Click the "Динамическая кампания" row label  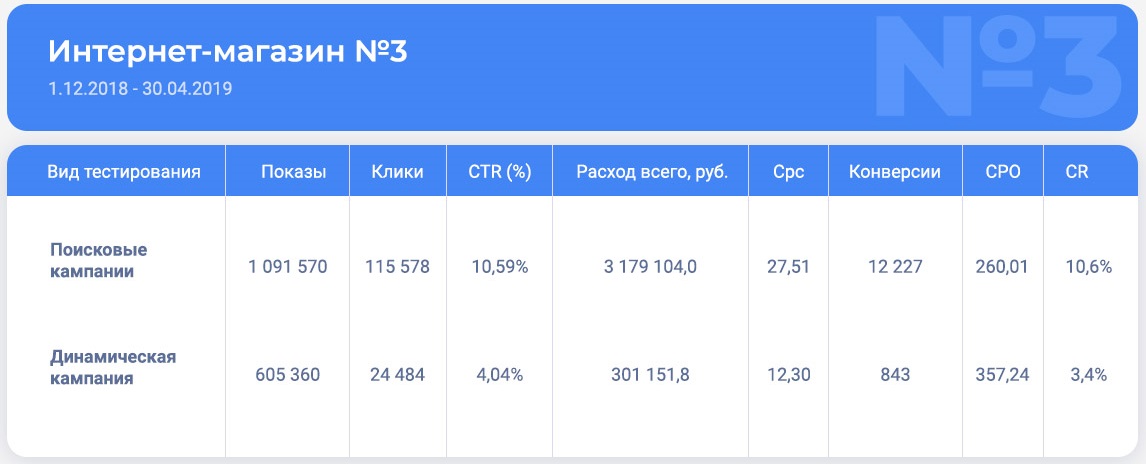coord(113,367)
